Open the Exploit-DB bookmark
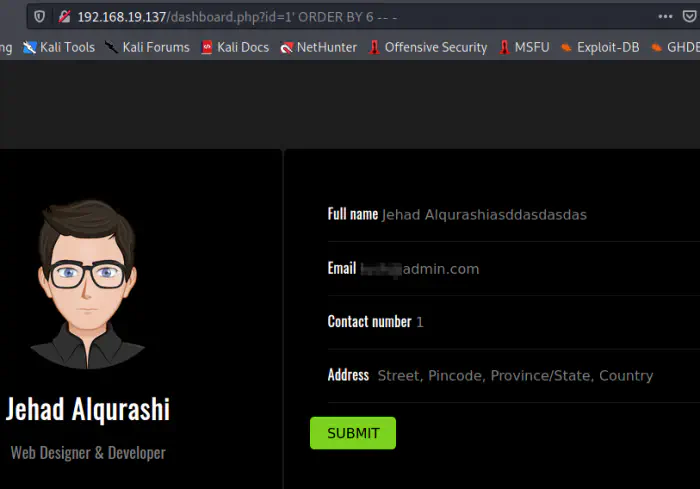 tap(599, 47)
